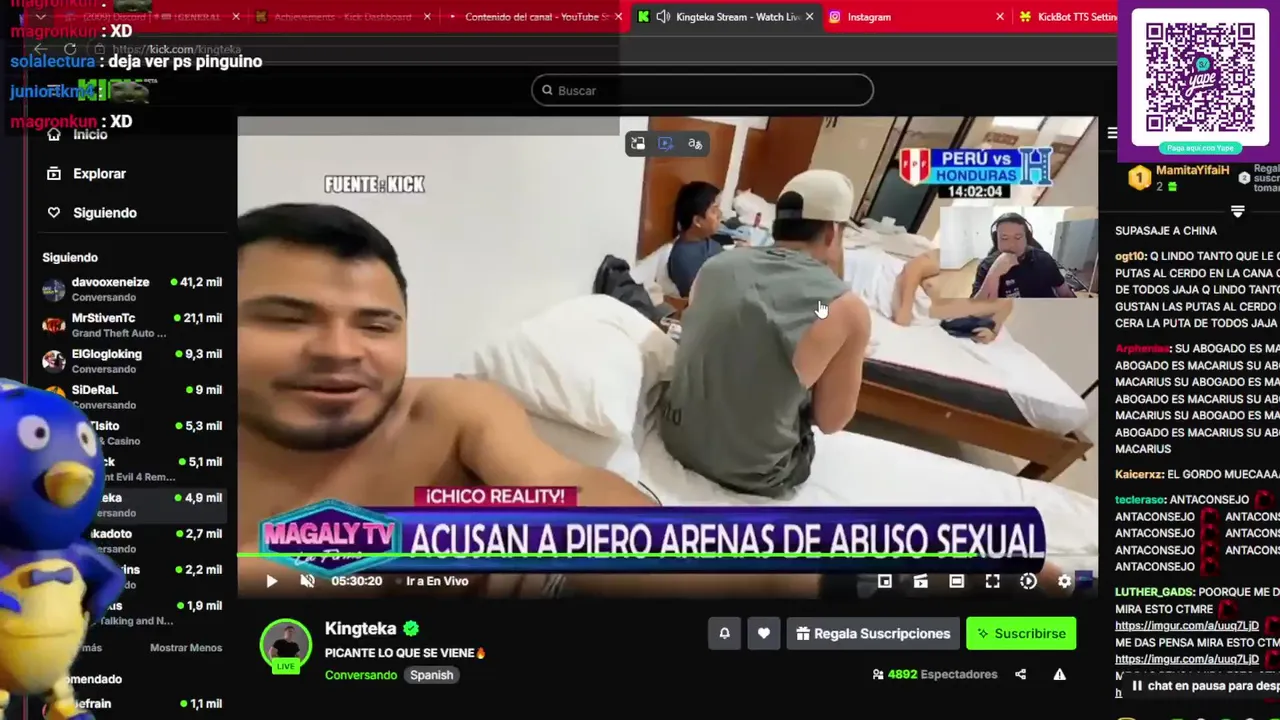Click the screen-cast overlay icon on video
This screenshot has height=720, width=1280.
666,144
